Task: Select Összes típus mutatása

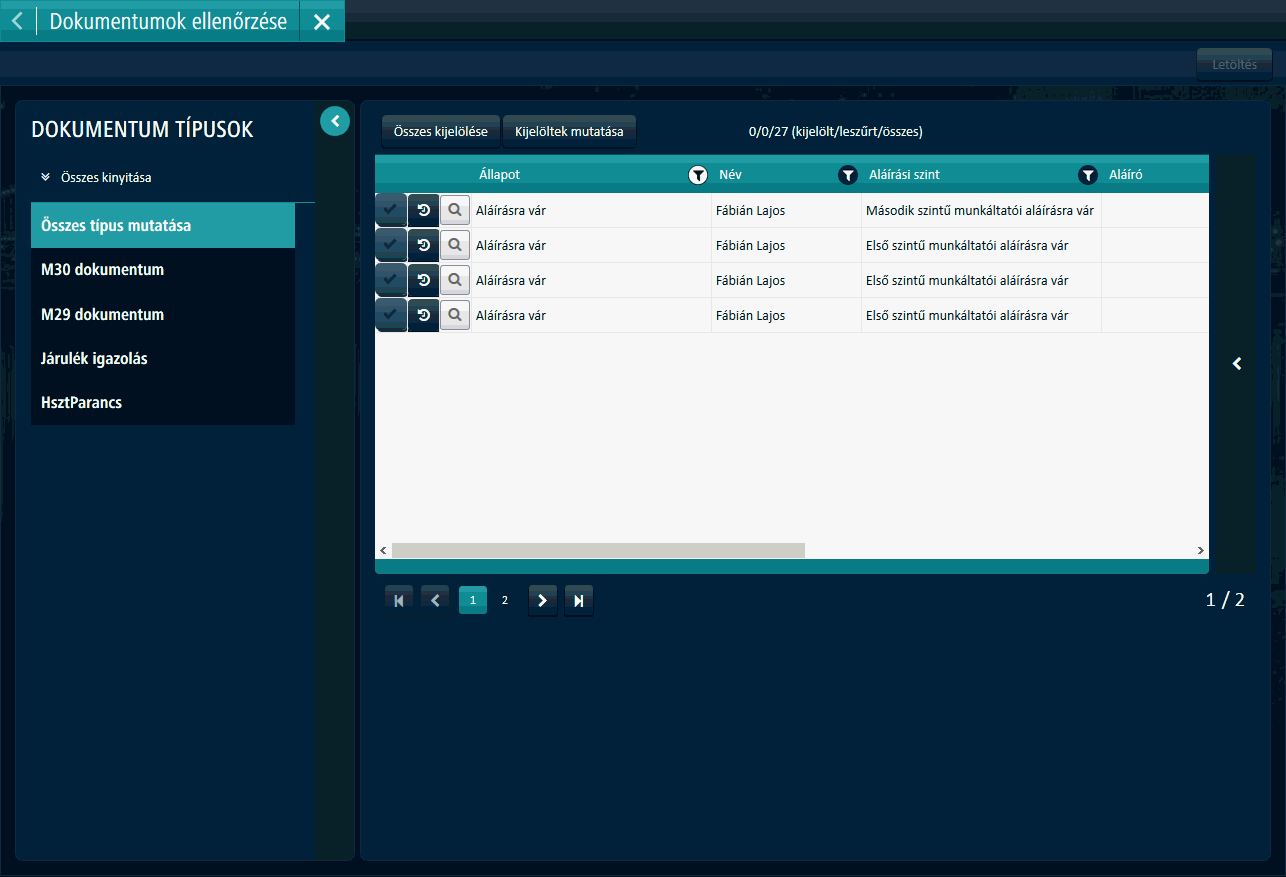Action: click(163, 226)
